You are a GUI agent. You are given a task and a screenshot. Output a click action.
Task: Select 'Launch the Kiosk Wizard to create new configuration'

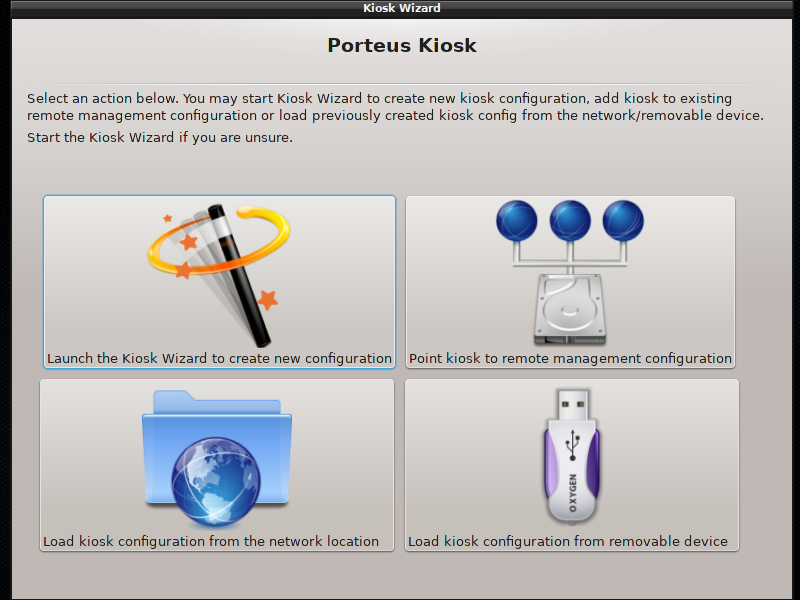click(219, 282)
